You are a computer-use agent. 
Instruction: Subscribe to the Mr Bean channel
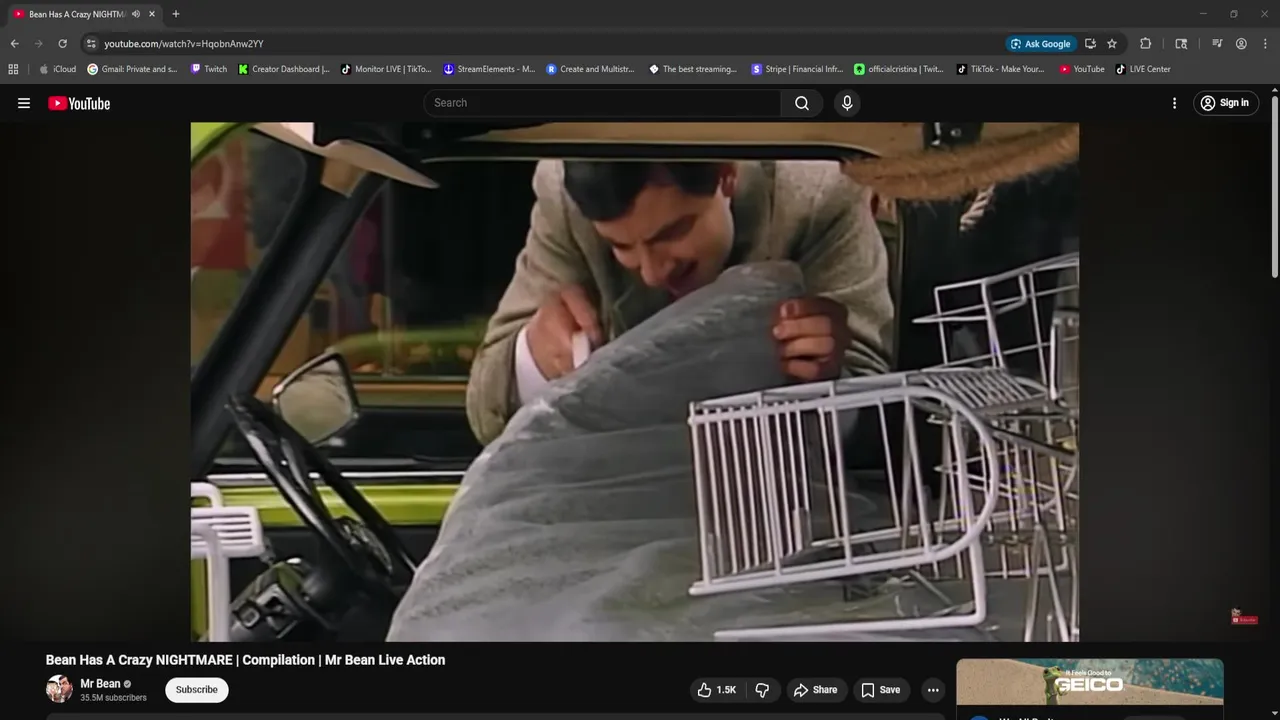pos(197,690)
